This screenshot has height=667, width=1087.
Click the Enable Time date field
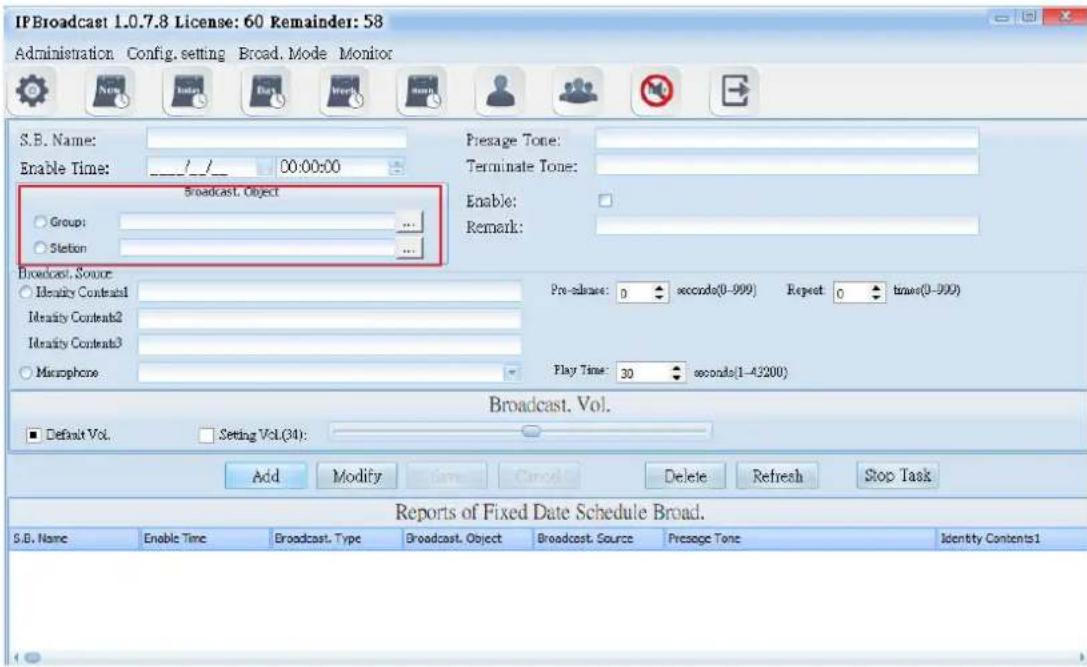202,167
